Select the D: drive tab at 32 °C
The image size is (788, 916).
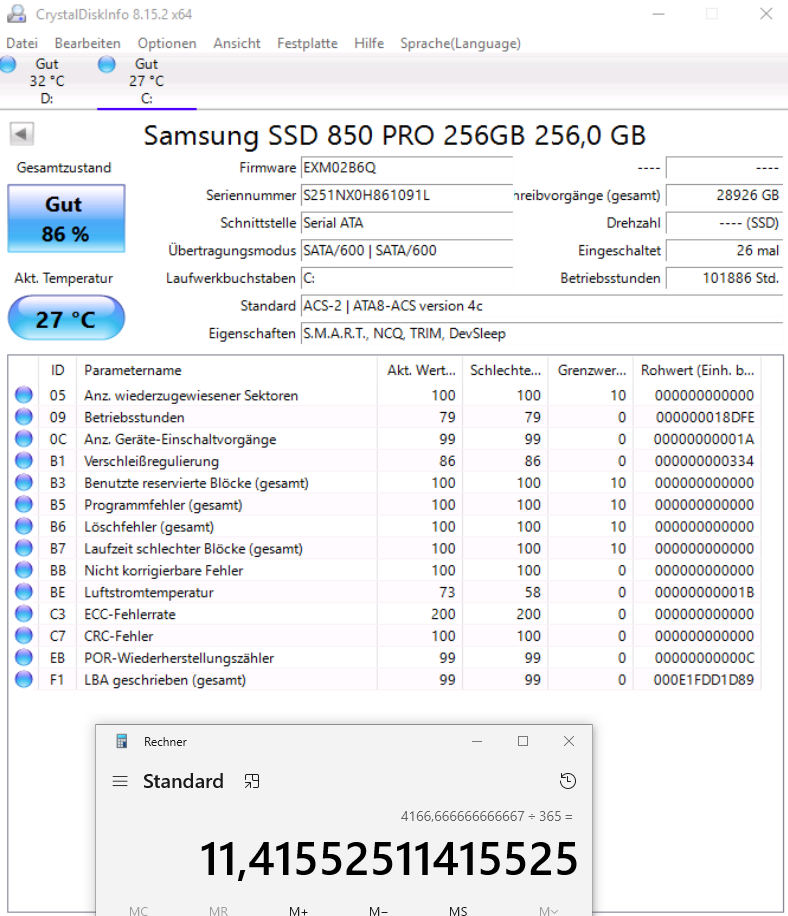pos(47,81)
